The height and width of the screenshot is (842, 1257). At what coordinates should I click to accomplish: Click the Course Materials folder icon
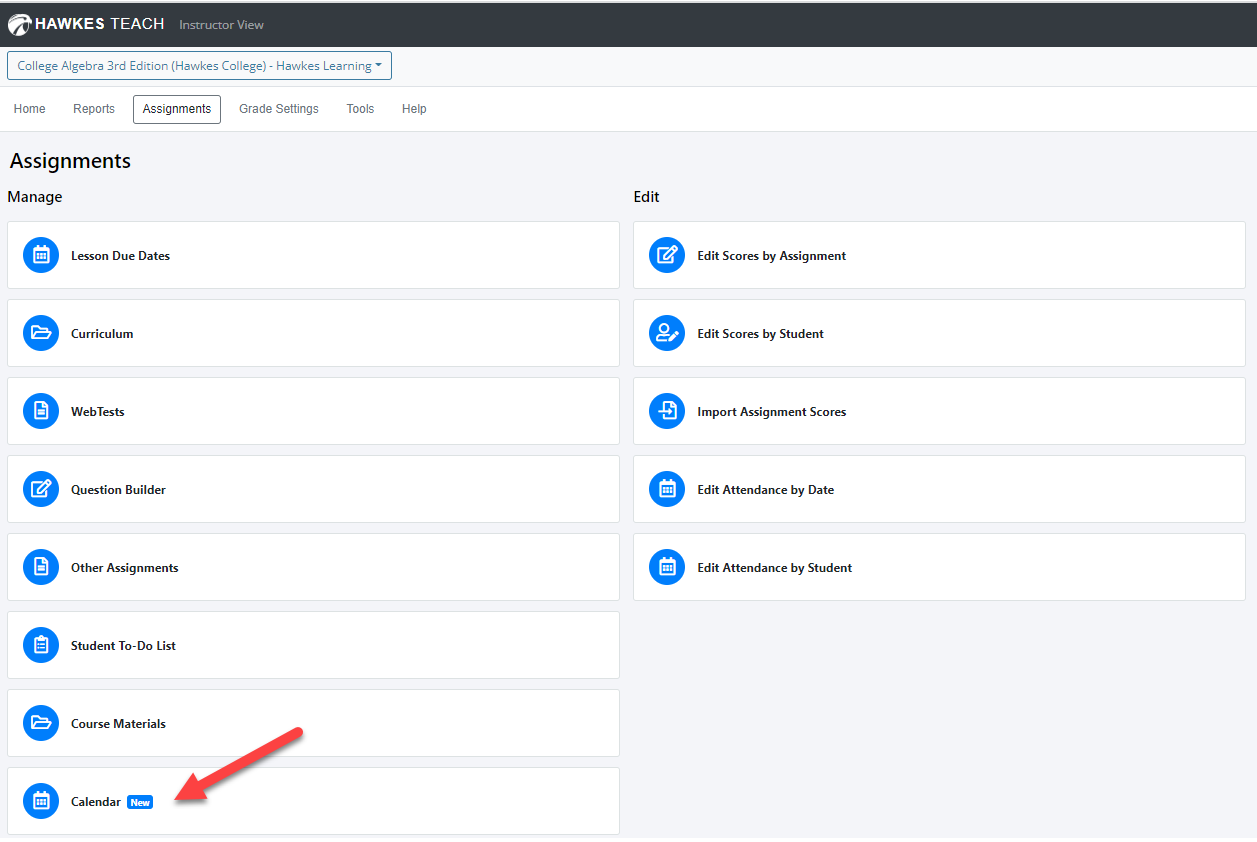pos(41,724)
